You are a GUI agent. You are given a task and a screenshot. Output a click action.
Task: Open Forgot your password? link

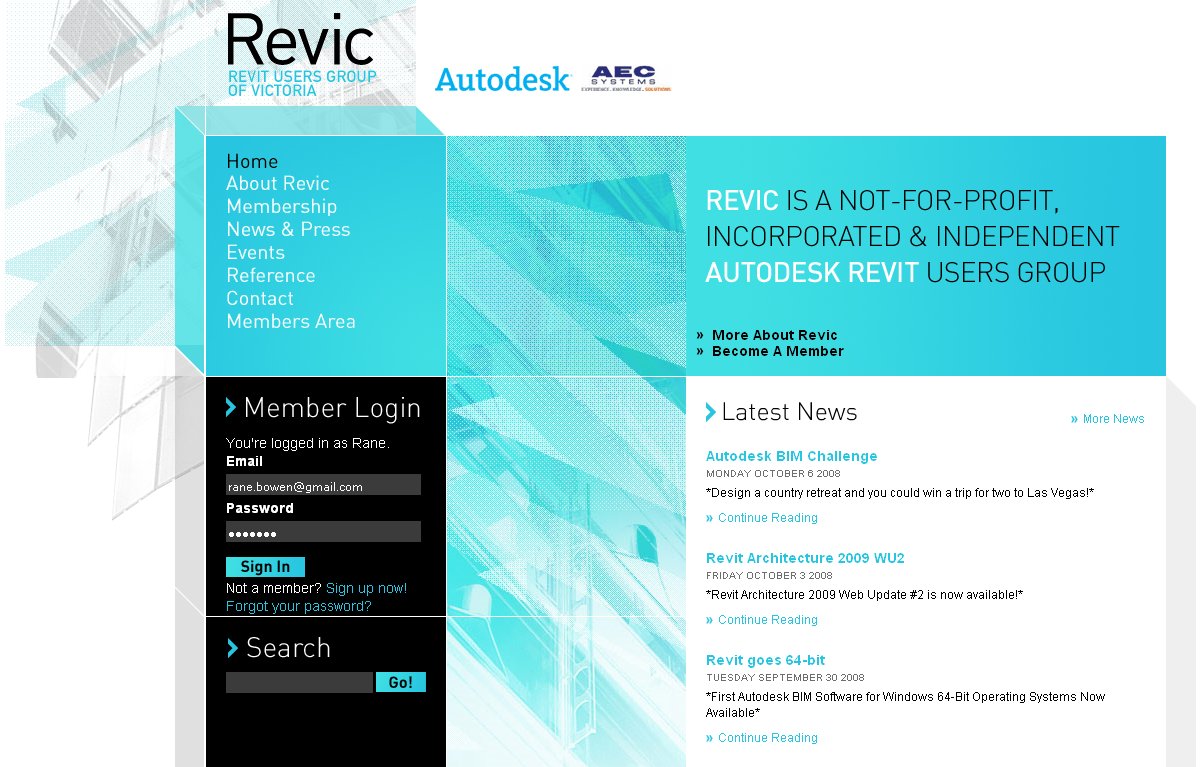click(298, 606)
